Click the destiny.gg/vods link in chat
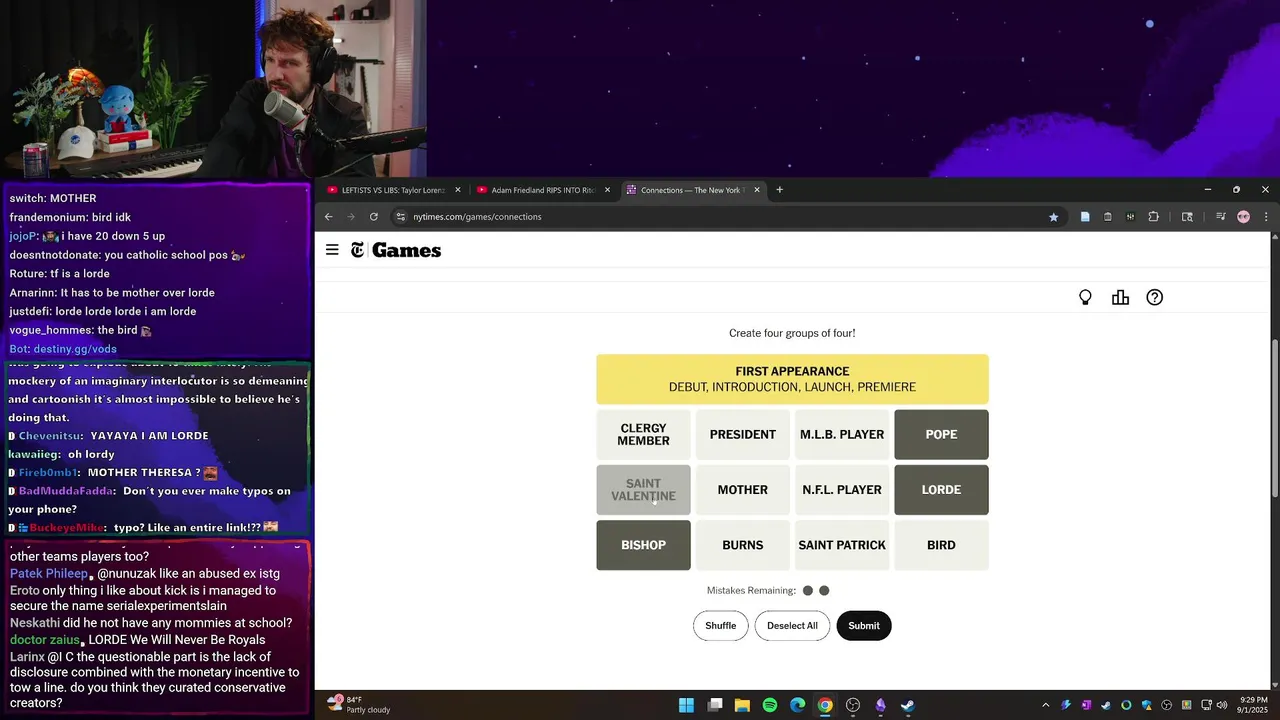This screenshot has height=720, width=1280. coord(75,349)
